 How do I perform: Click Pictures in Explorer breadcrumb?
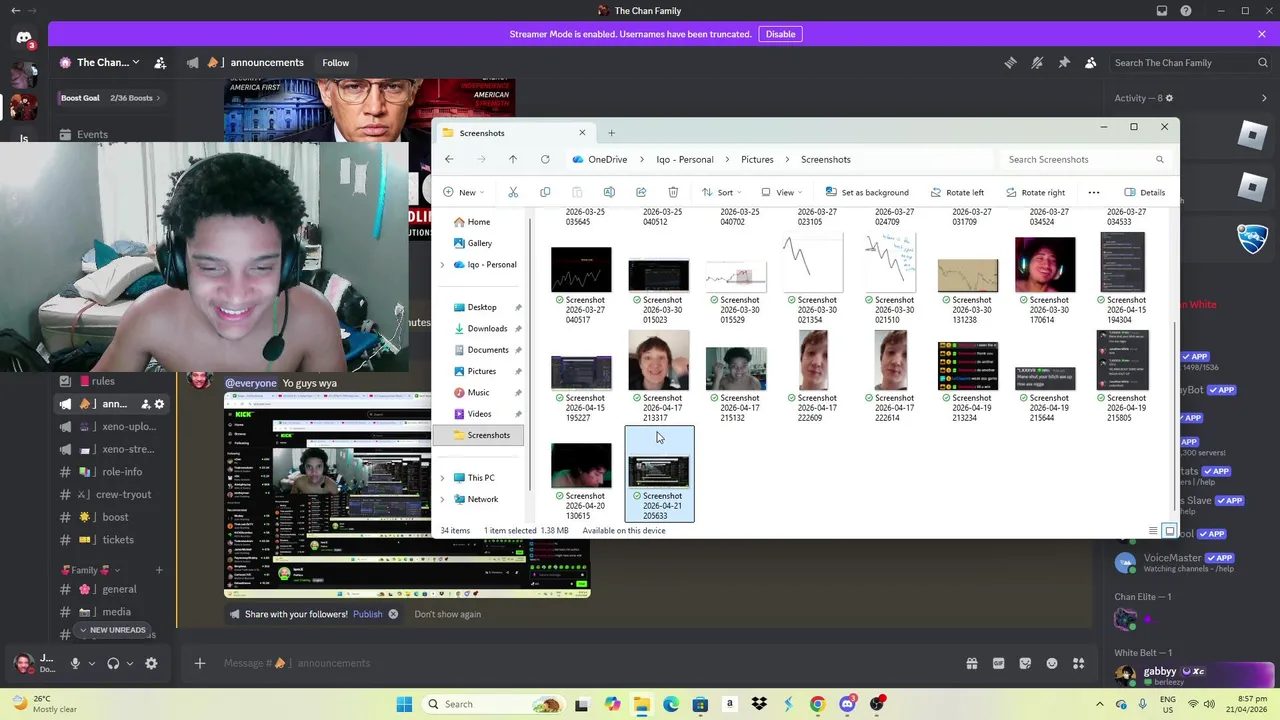coord(757,159)
